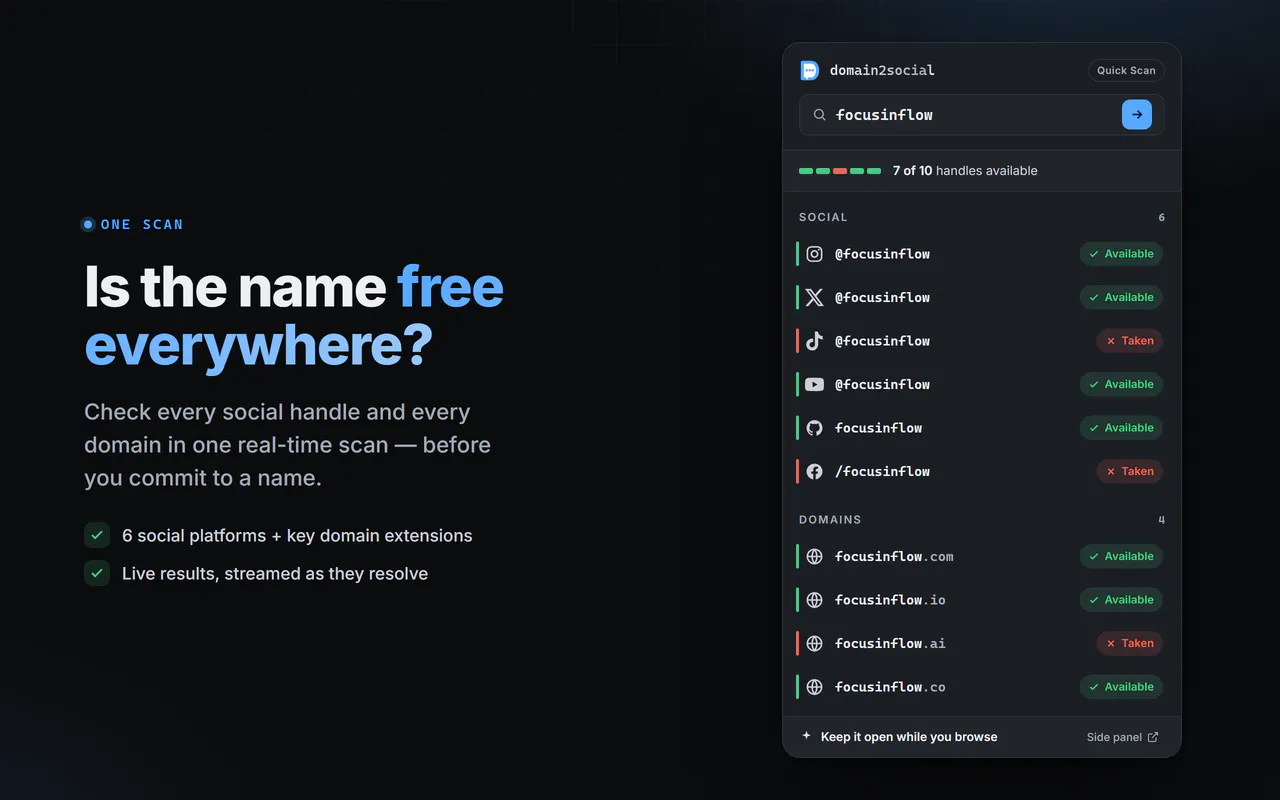This screenshot has width=1280, height=800.
Task: Click the Facebook icon
Action: [x=815, y=471]
